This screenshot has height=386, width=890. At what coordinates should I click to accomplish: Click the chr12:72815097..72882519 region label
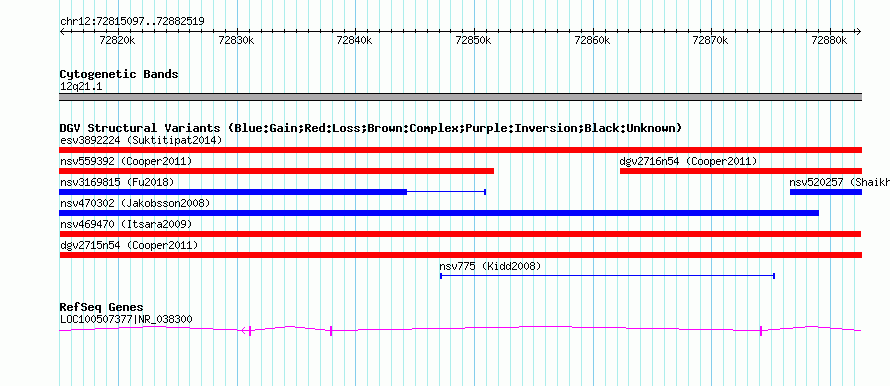132,22
